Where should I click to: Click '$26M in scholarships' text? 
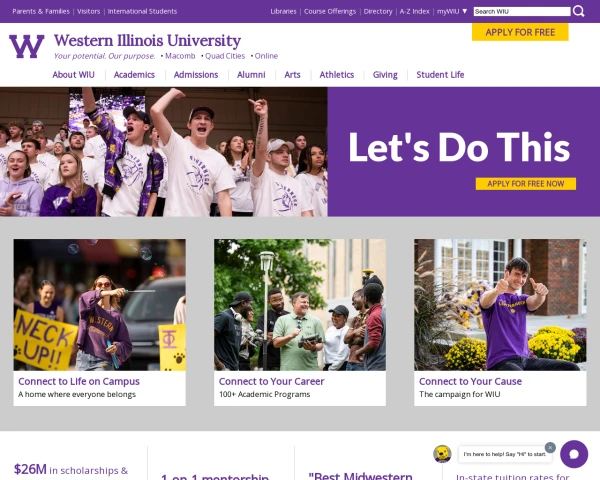click(x=71, y=470)
